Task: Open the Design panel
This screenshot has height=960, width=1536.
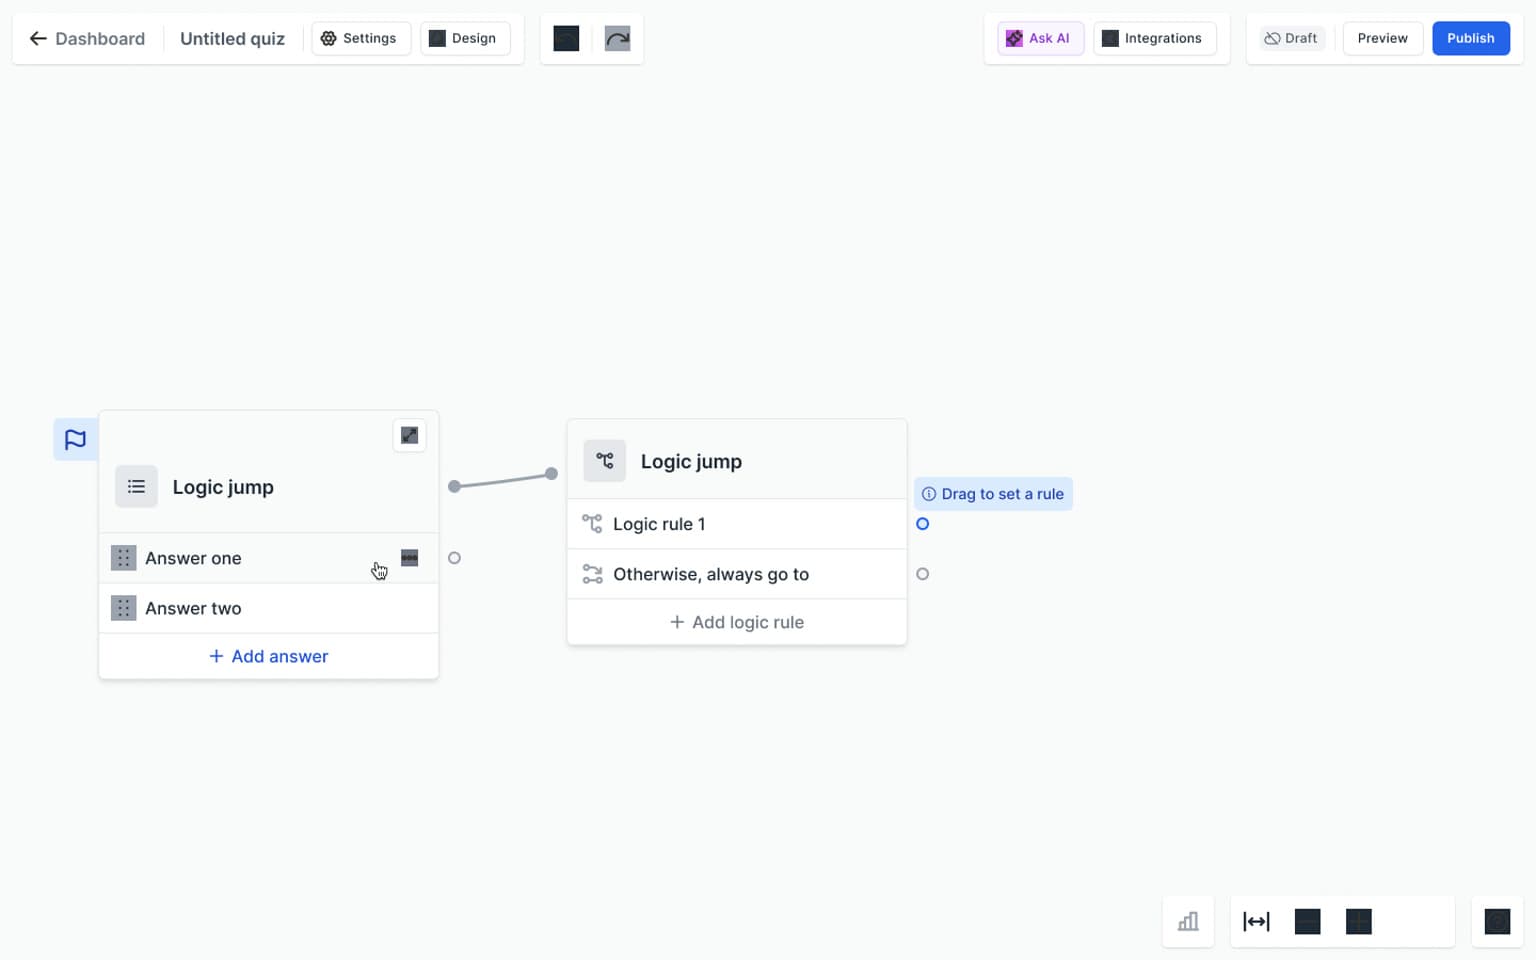Action: (464, 38)
